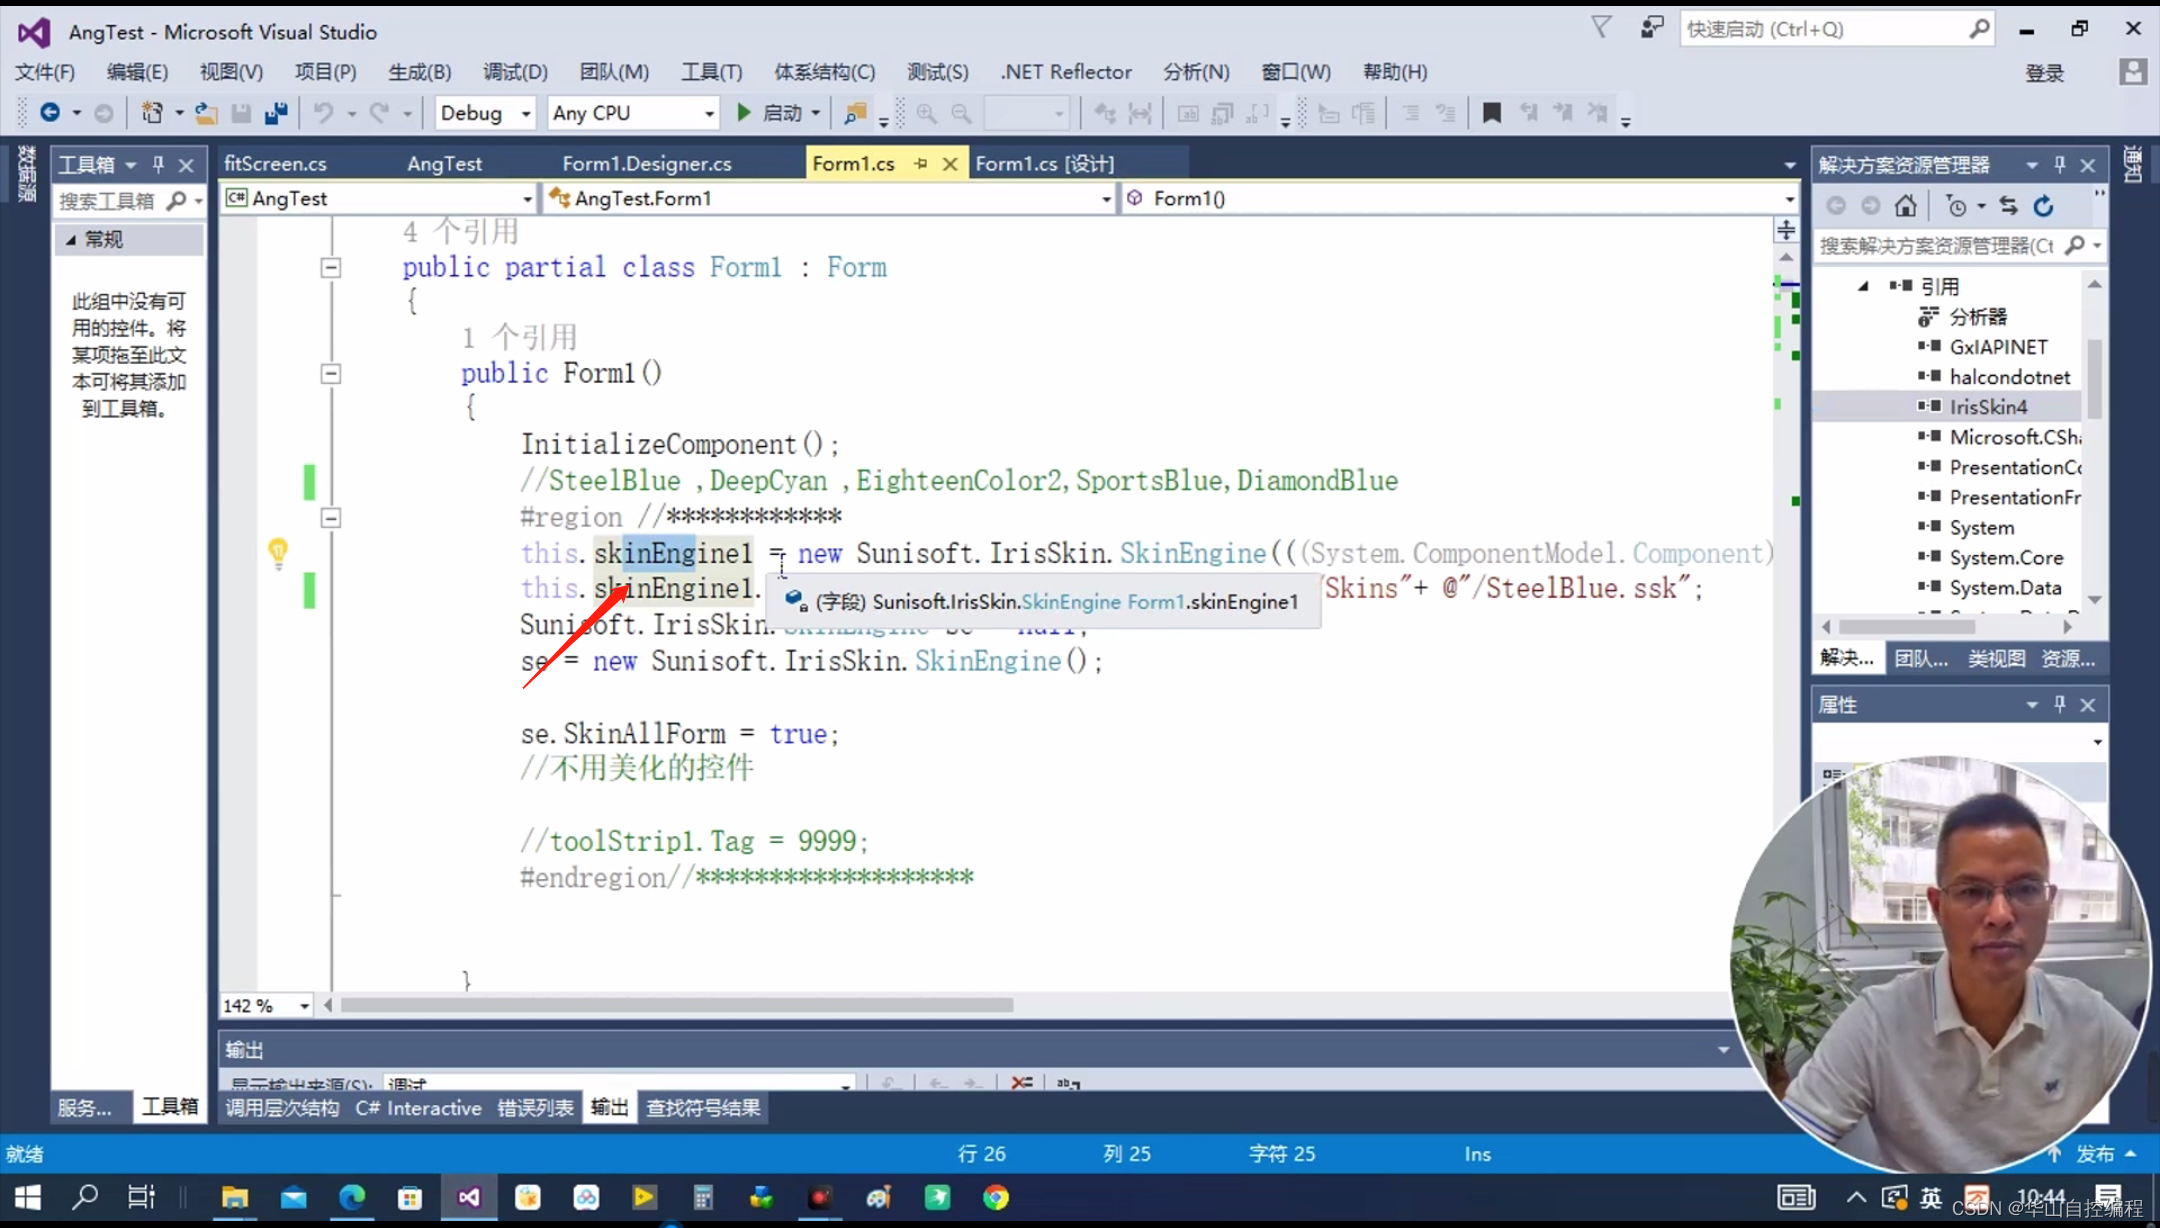
Task: Open the 调试(D) menu
Action: point(515,72)
